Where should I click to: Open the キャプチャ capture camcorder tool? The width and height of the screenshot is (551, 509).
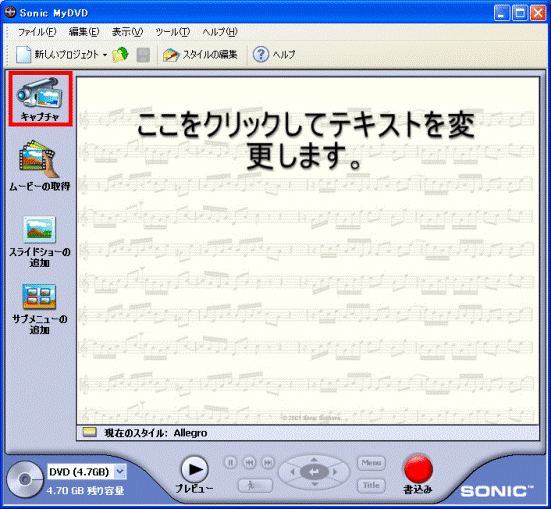pos(40,99)
